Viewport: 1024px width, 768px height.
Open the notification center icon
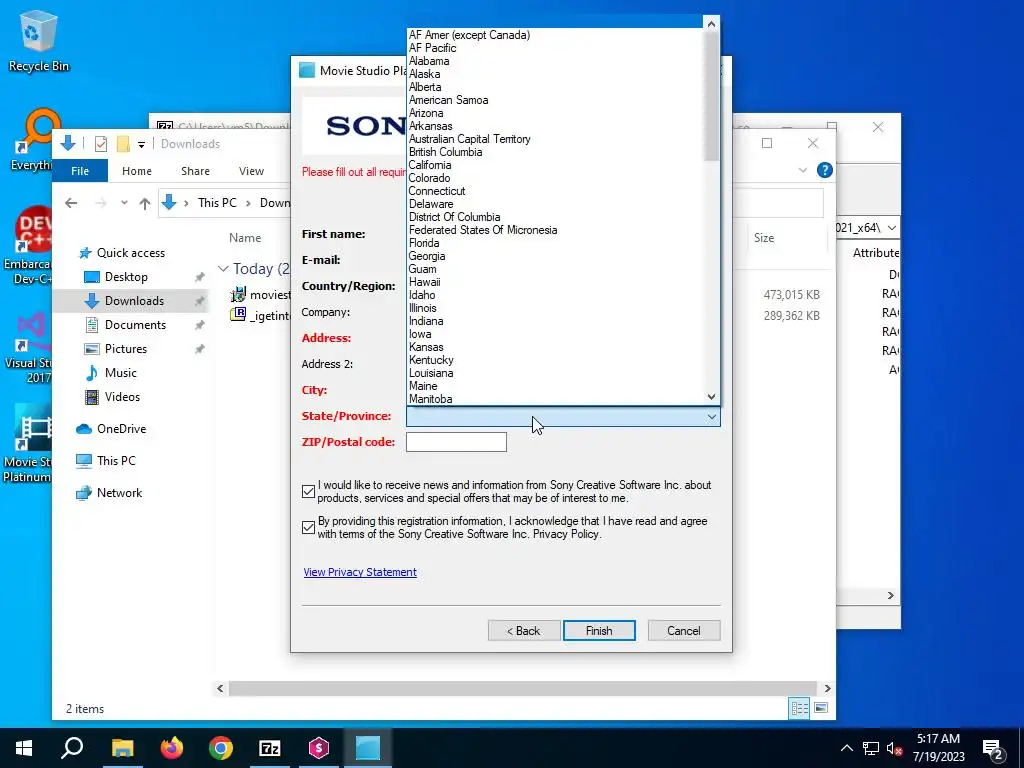coord(993,748)
